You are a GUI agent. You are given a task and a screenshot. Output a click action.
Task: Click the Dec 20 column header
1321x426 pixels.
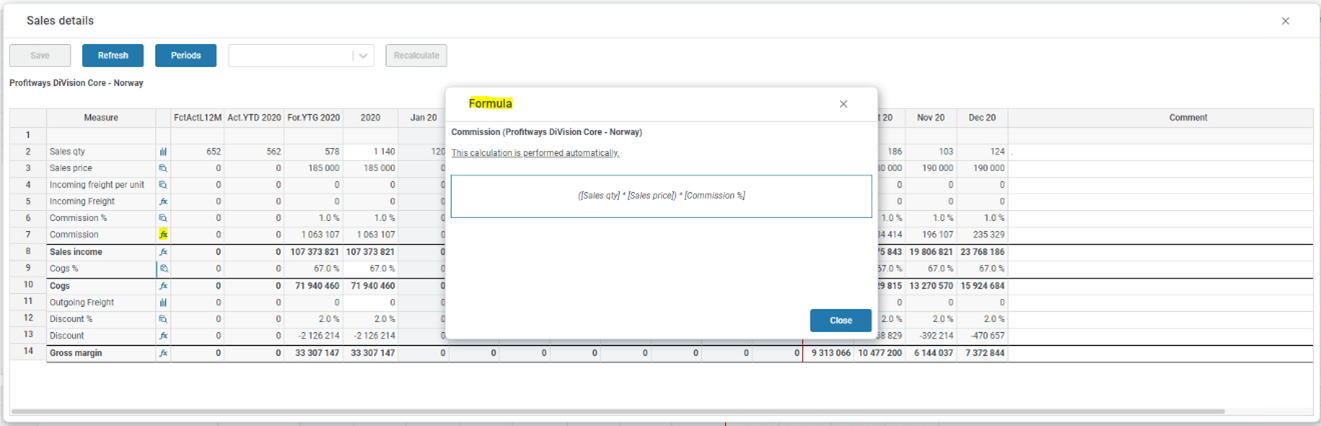[982, 117]
